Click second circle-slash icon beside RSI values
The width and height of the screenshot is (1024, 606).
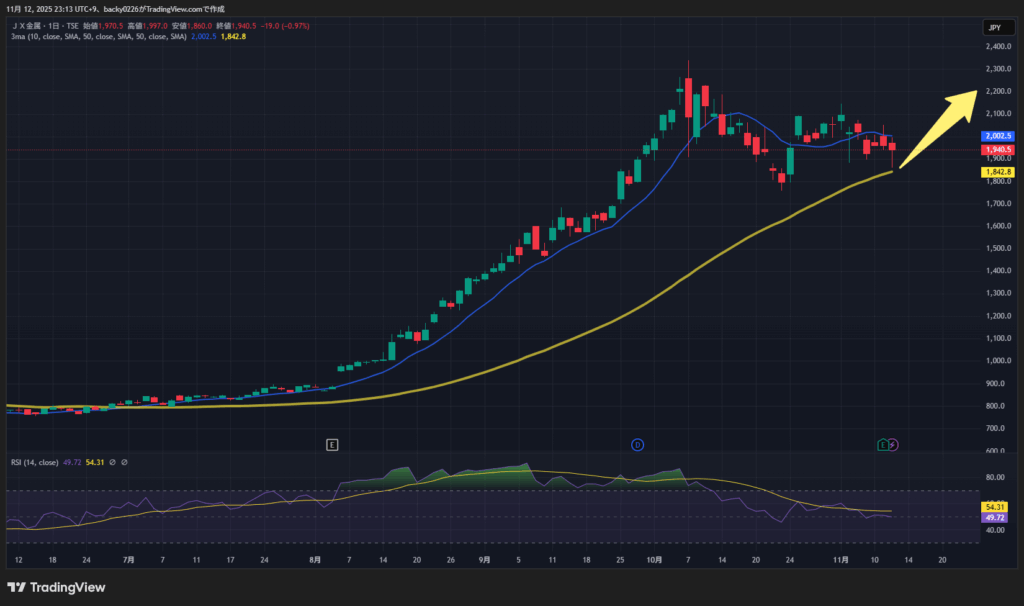point(126,462)
